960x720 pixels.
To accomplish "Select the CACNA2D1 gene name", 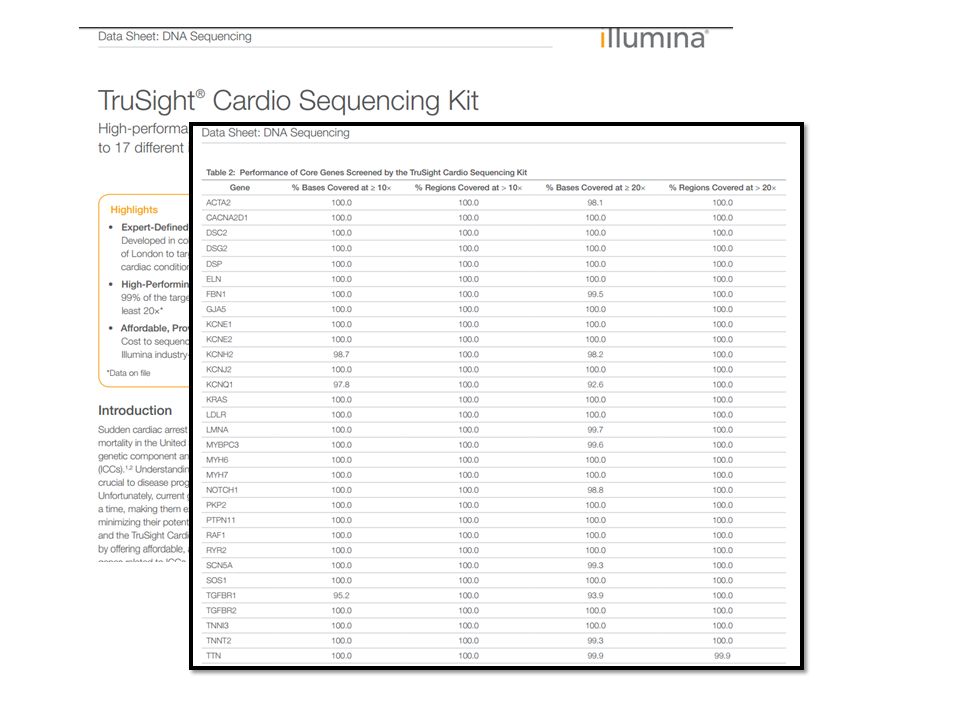I will 227,218.
